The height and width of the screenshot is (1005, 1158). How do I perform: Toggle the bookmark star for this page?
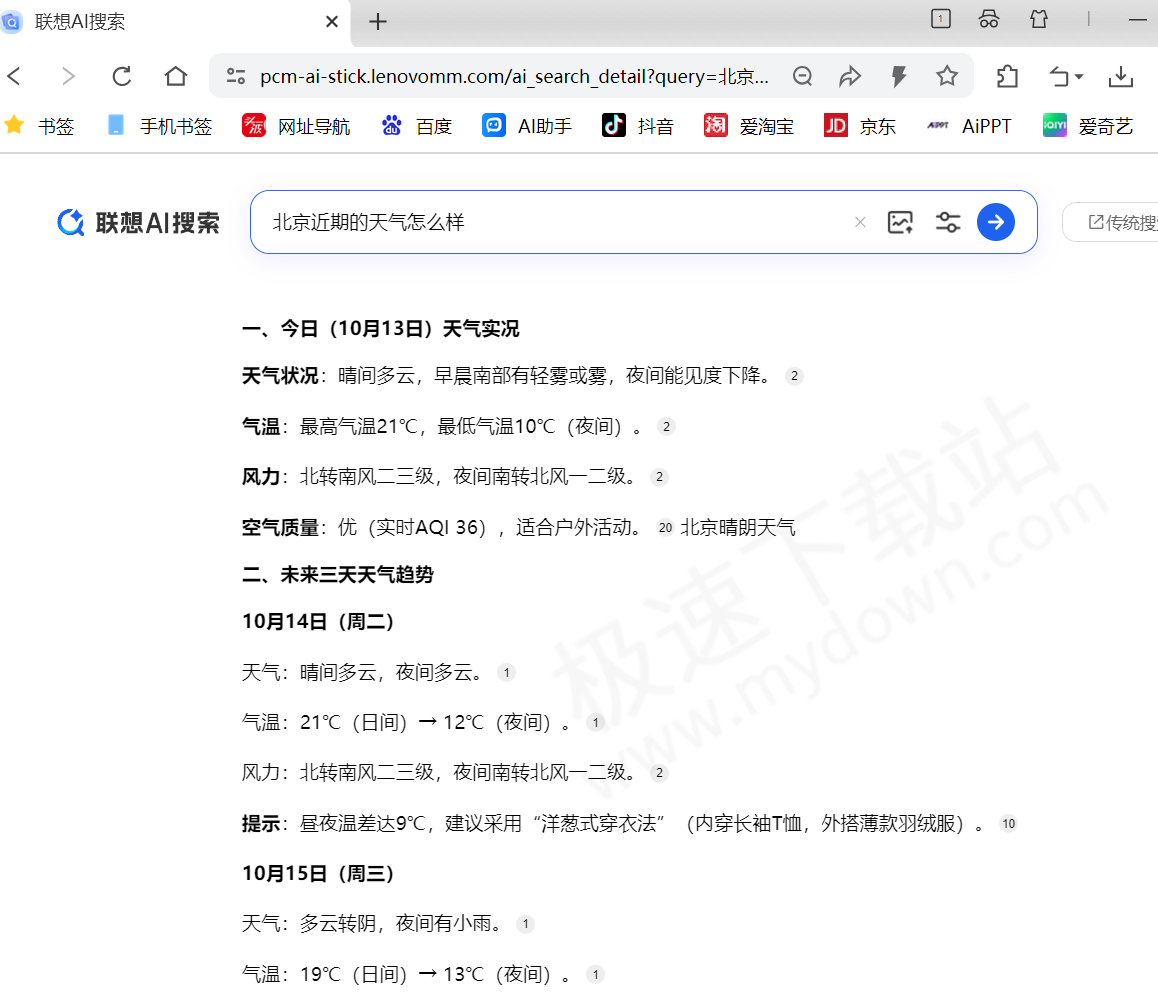coord(944,76)
